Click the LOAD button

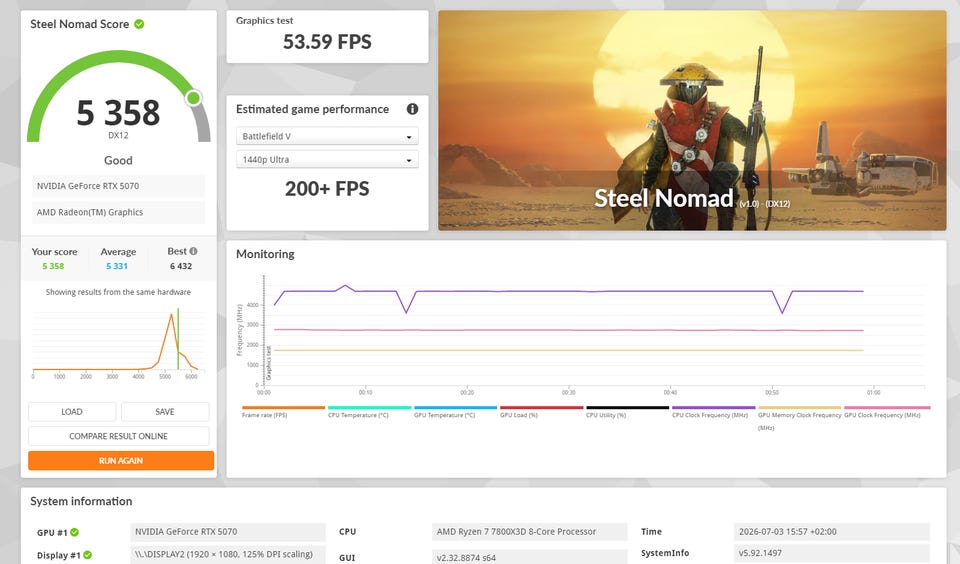(x=72, y=412)
